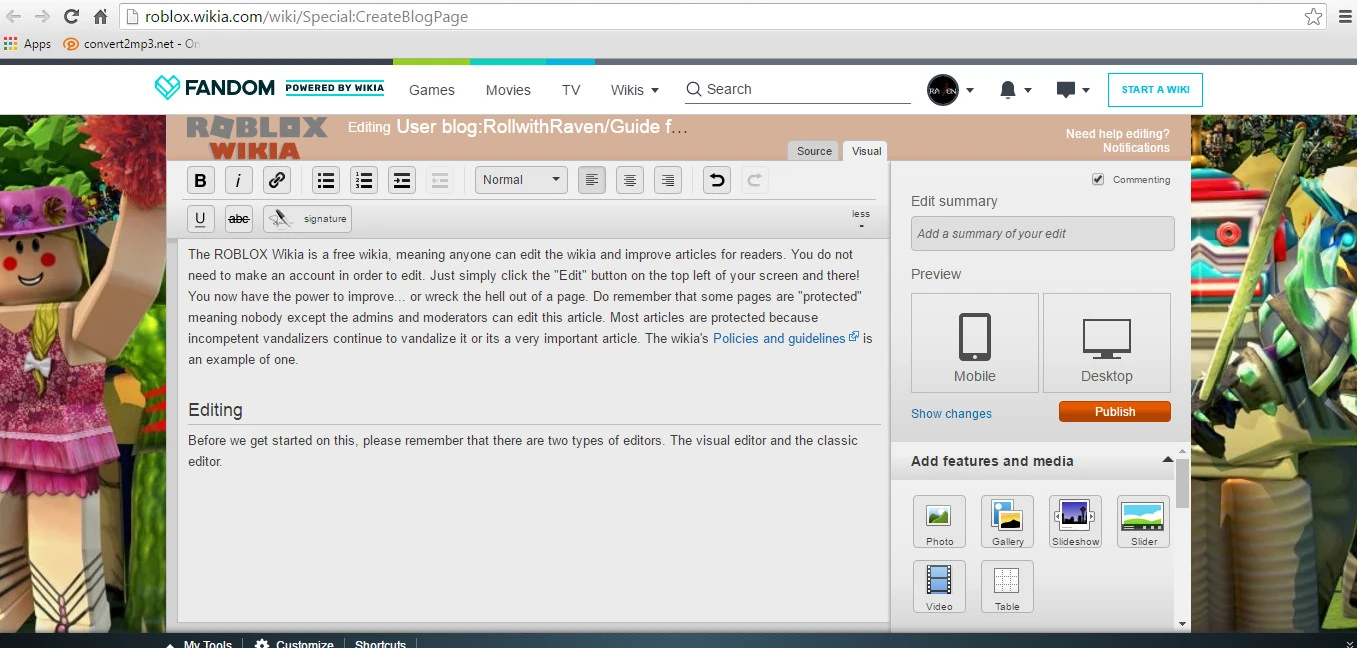The image size is (1357, 648).
Task: Open the FANDOM home logo
Action: pyautogui.click(x=214, y=88)
